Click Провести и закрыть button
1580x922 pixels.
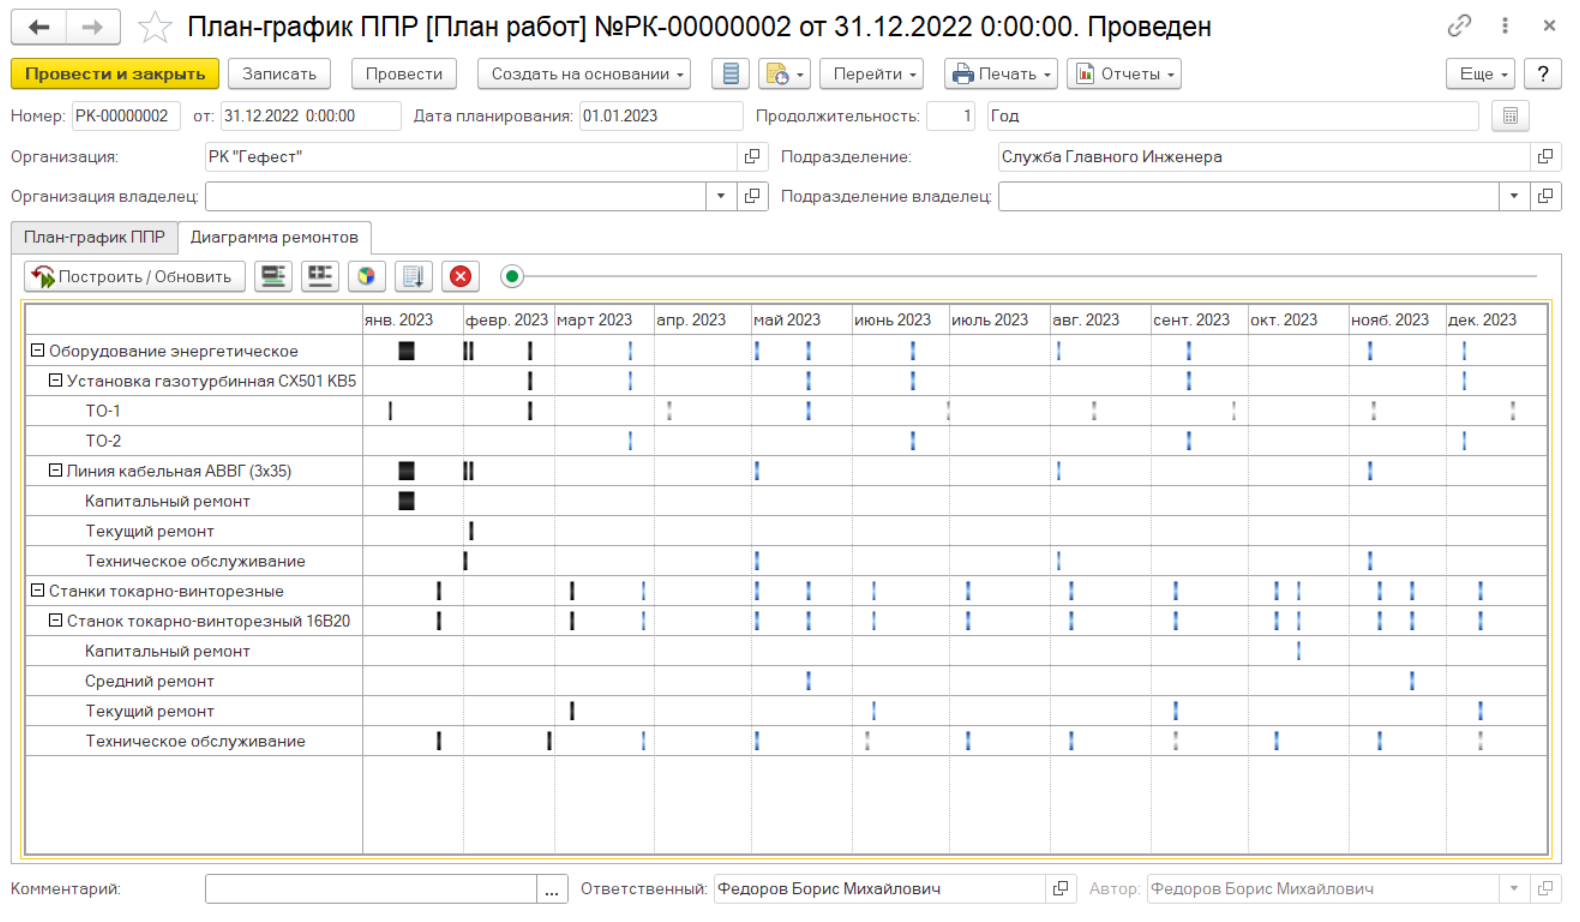click(x=115, y=74)
